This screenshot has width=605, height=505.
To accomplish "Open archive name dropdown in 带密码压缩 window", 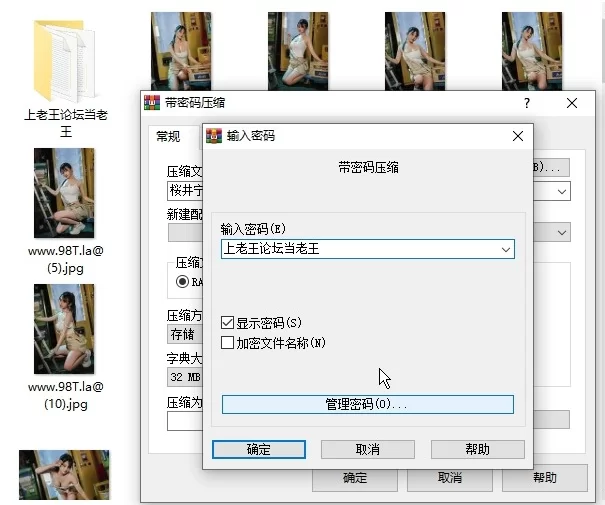I will tap(562, 191).
